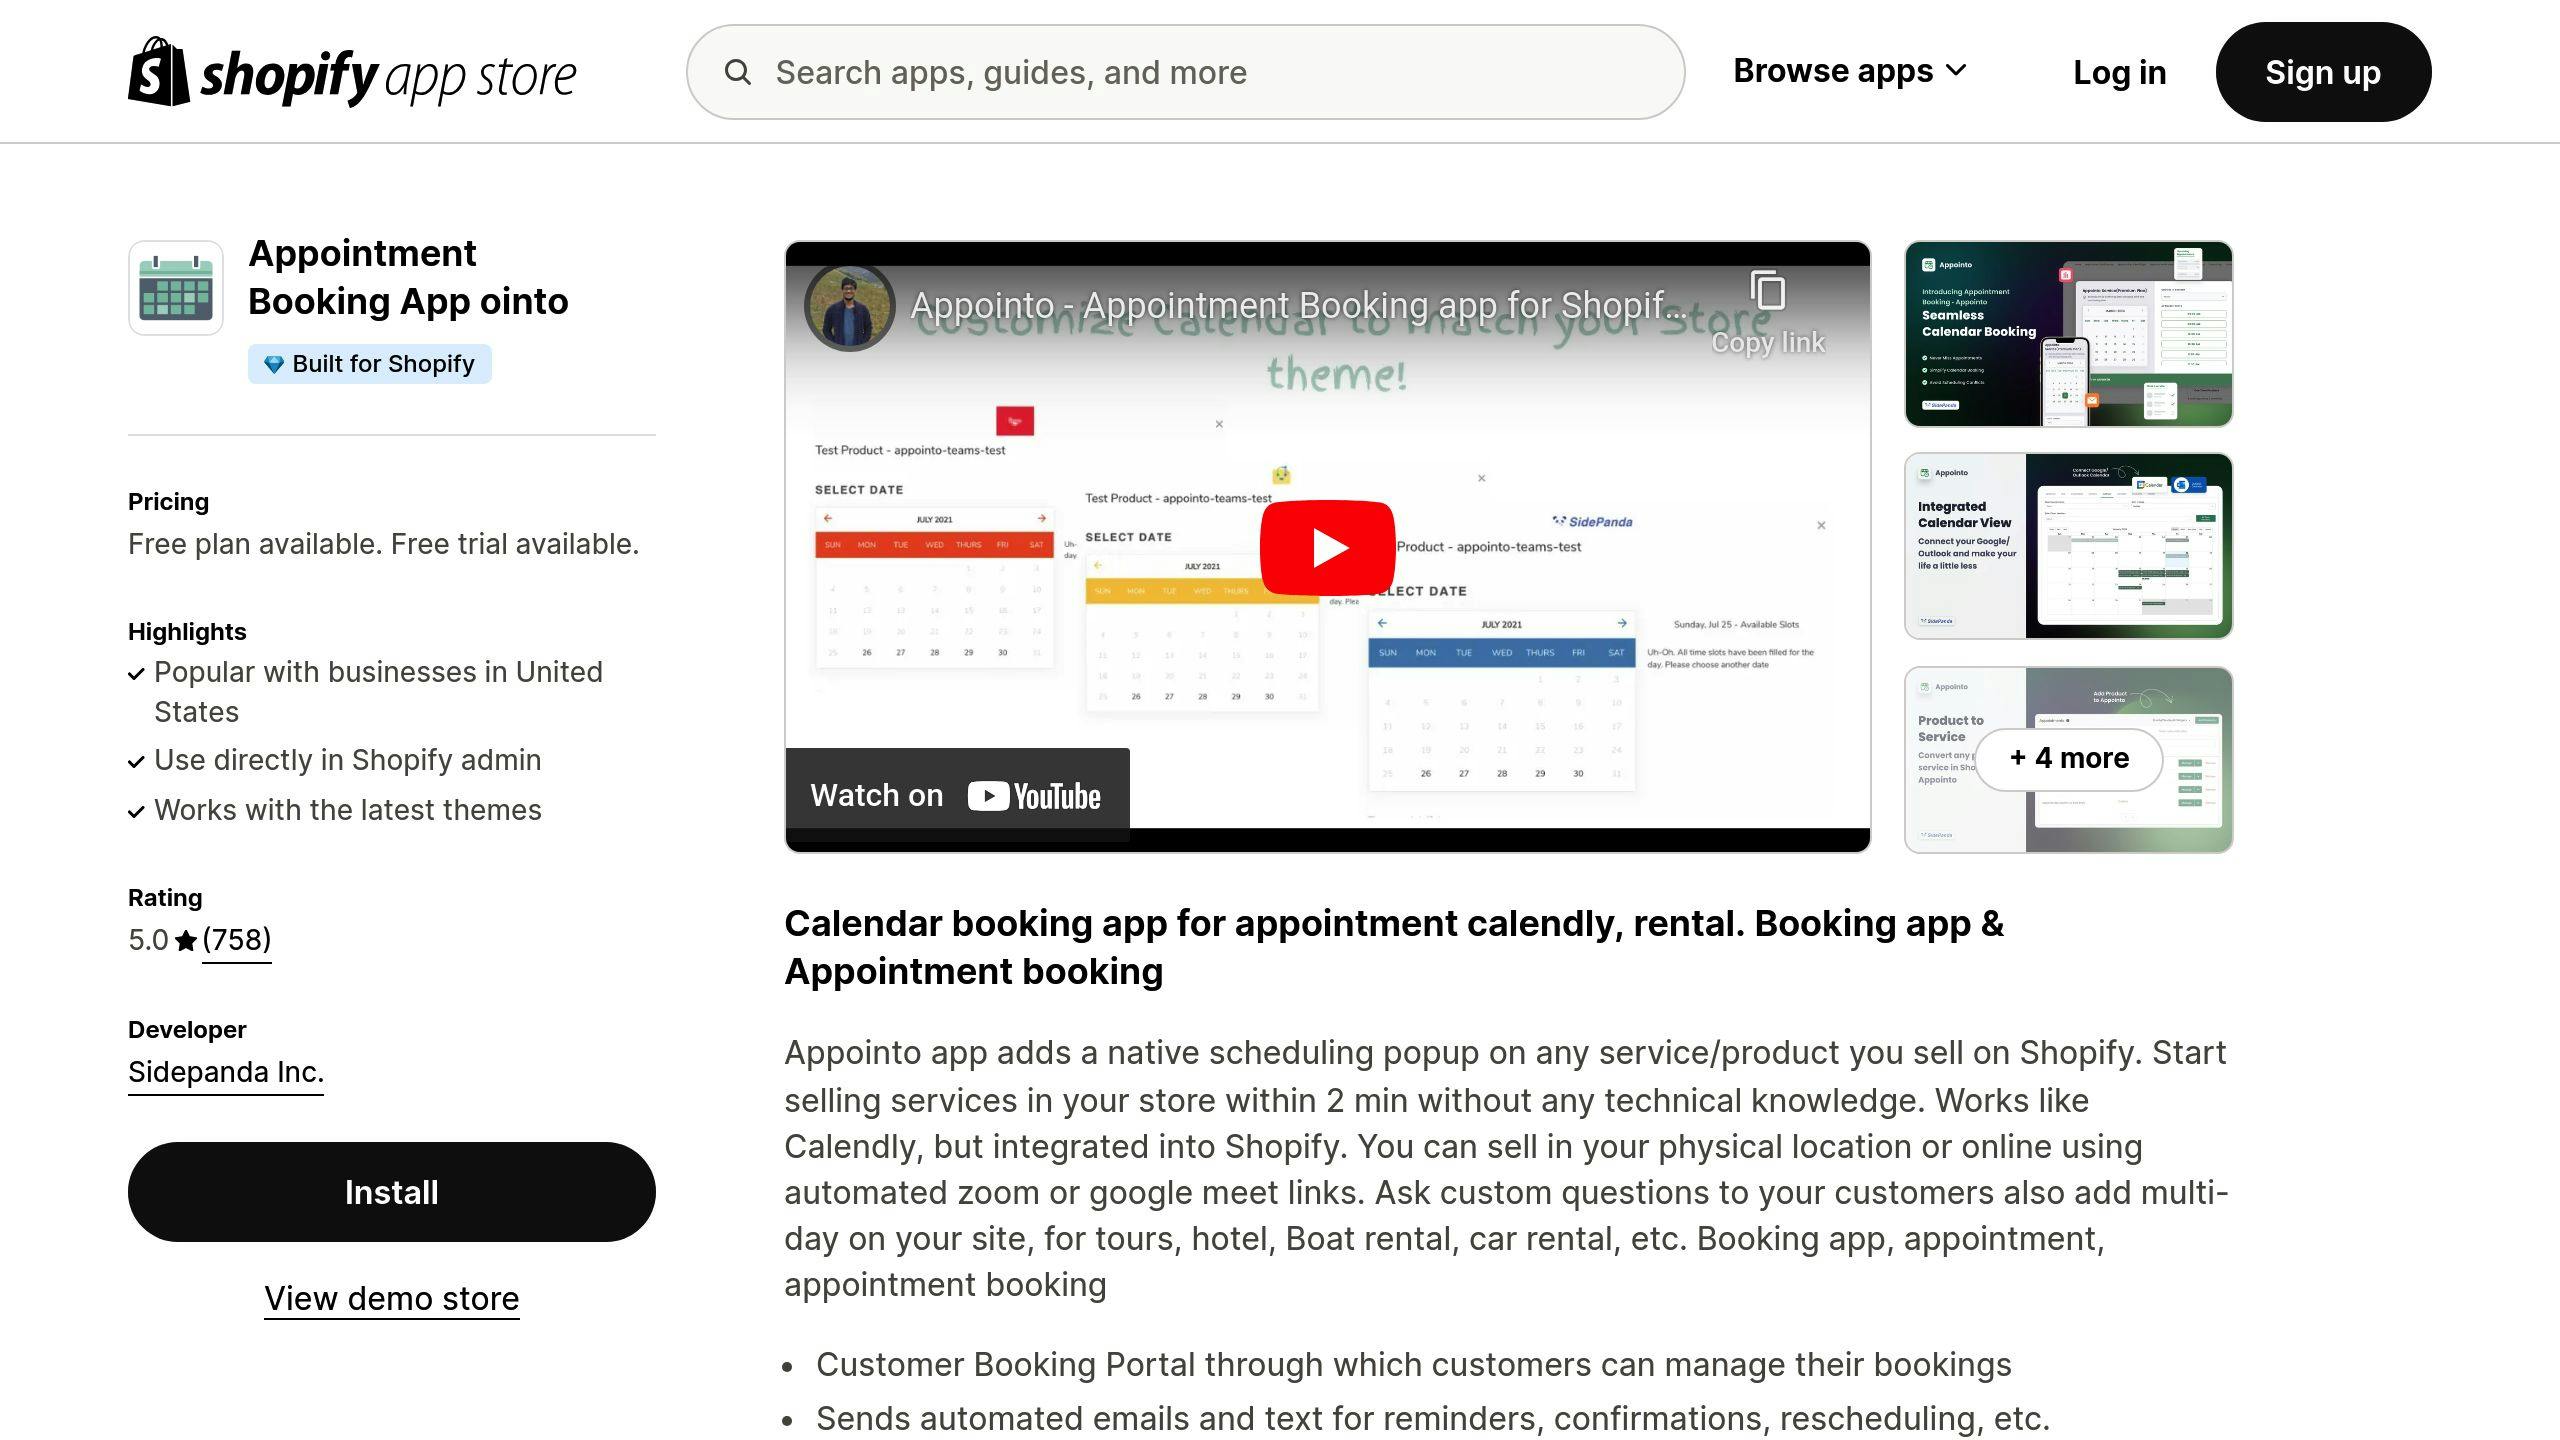2560x1440 pixels.
Task: Focus the search apps input field
Action: tap(1185, 72)
